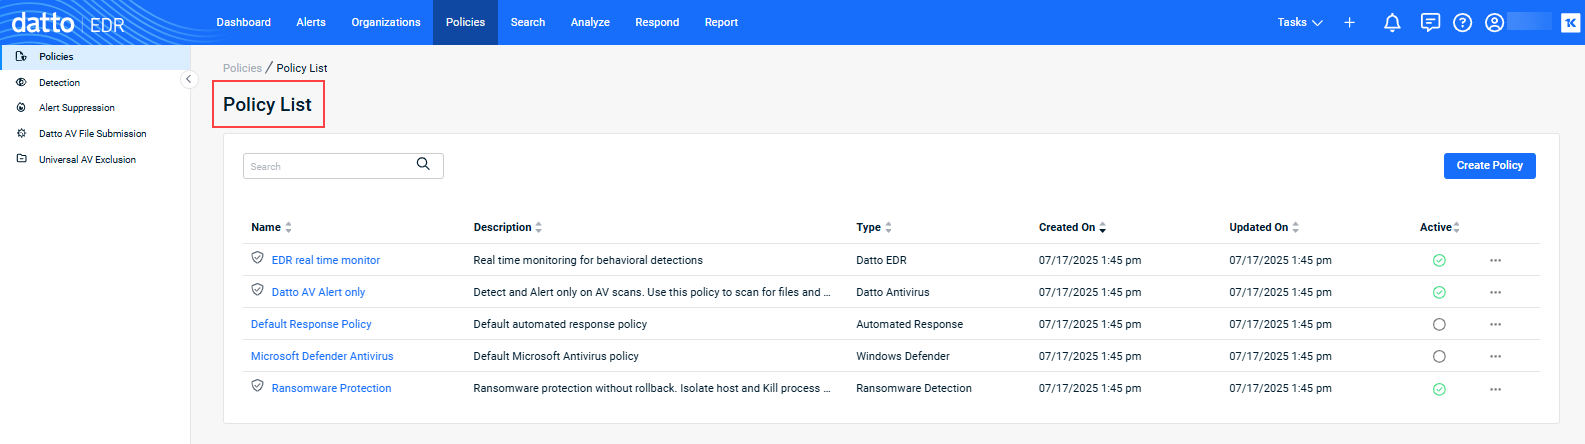1585x444 pixels.
Task: Open the Microsoft Defender Antivirus policy link
Action: (322, 356)
